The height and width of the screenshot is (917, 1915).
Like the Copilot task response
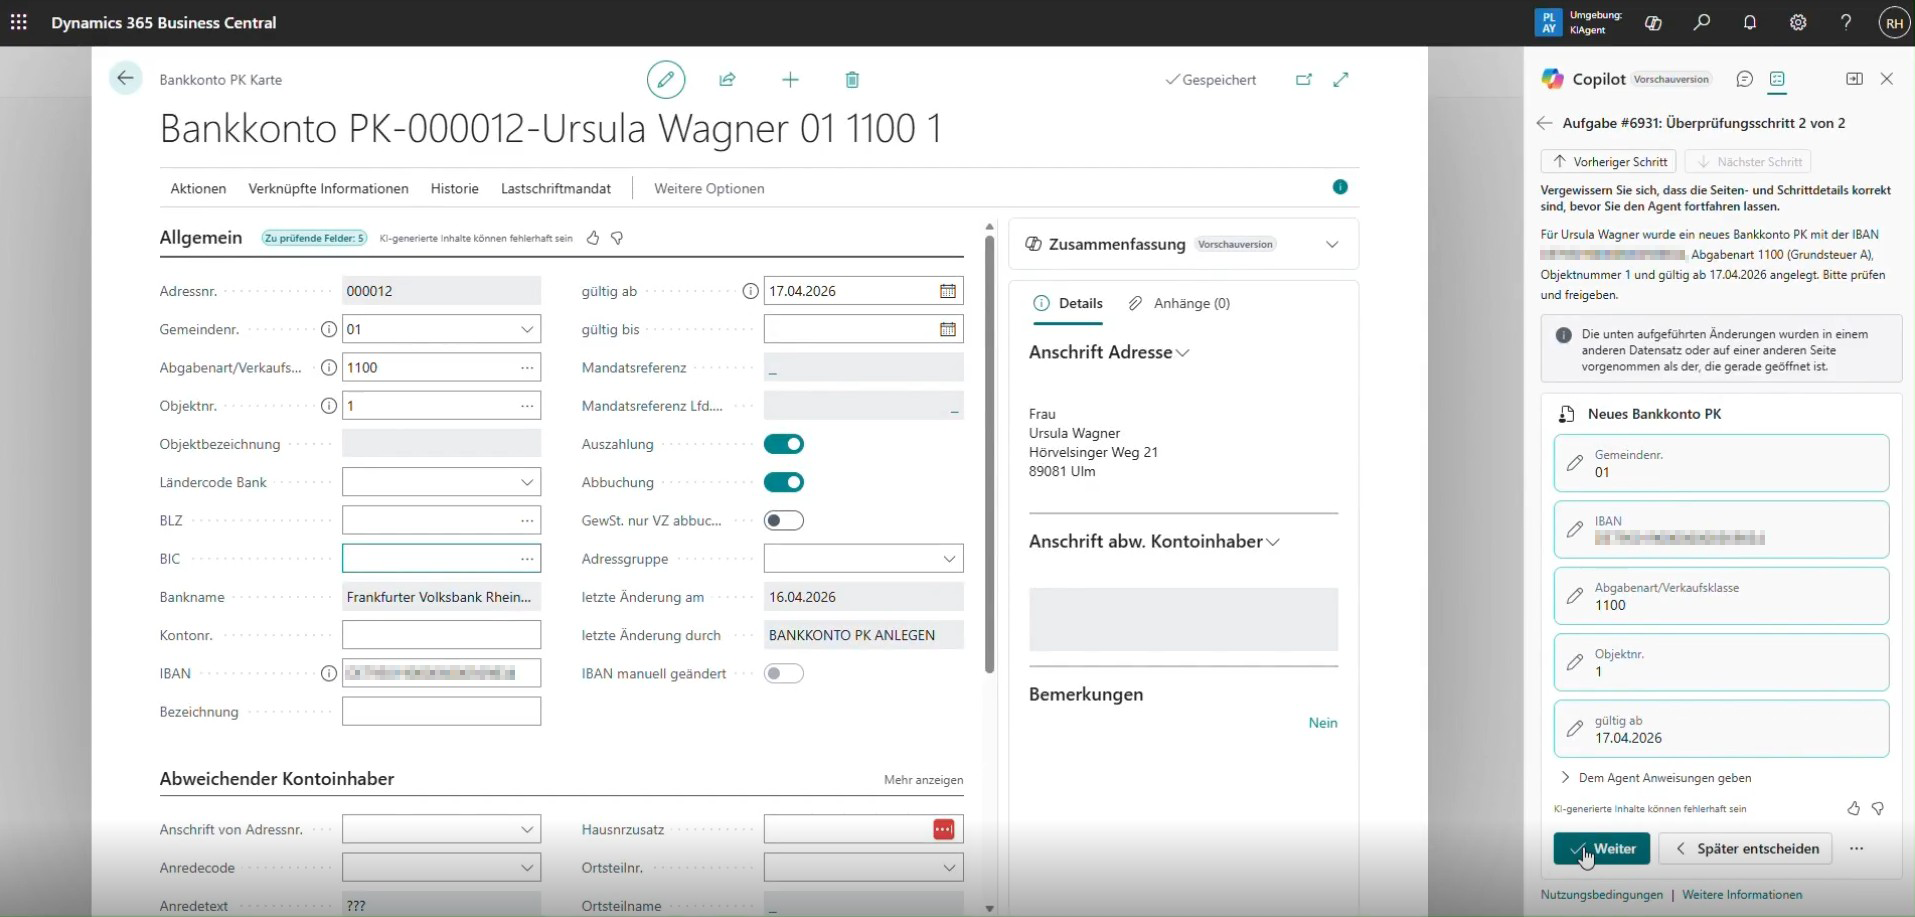(x=1853, y=808)
